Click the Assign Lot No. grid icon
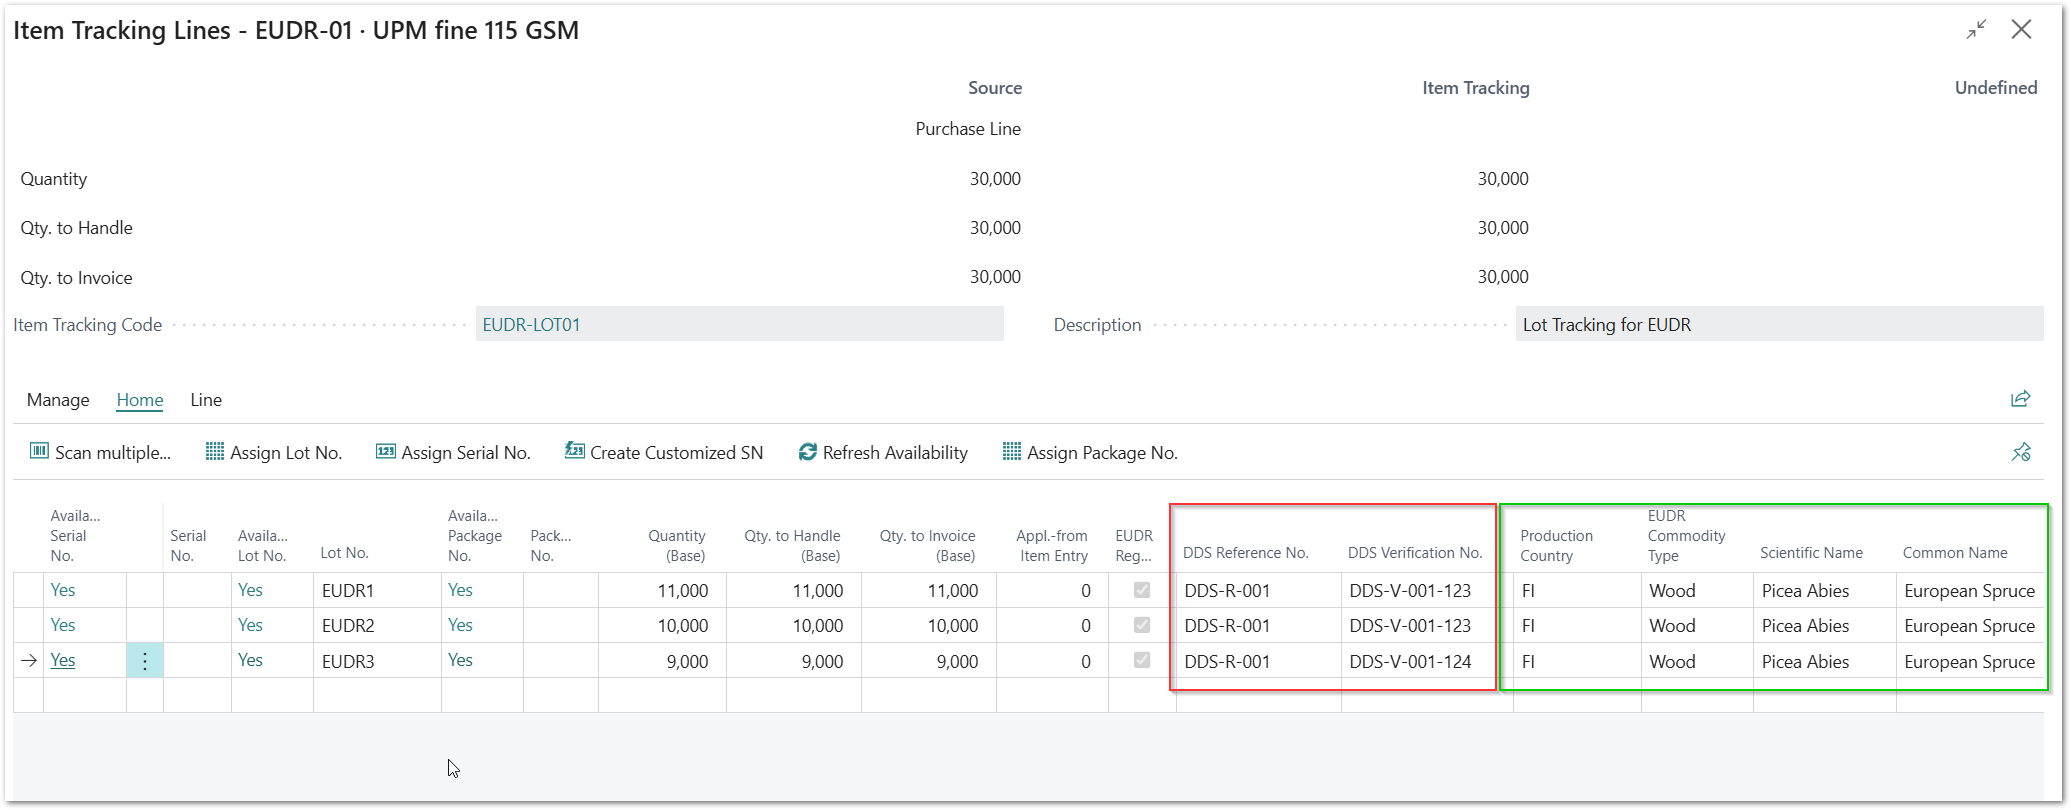The height and width of the screenshot is (810, 2071). tap(214, 452)
